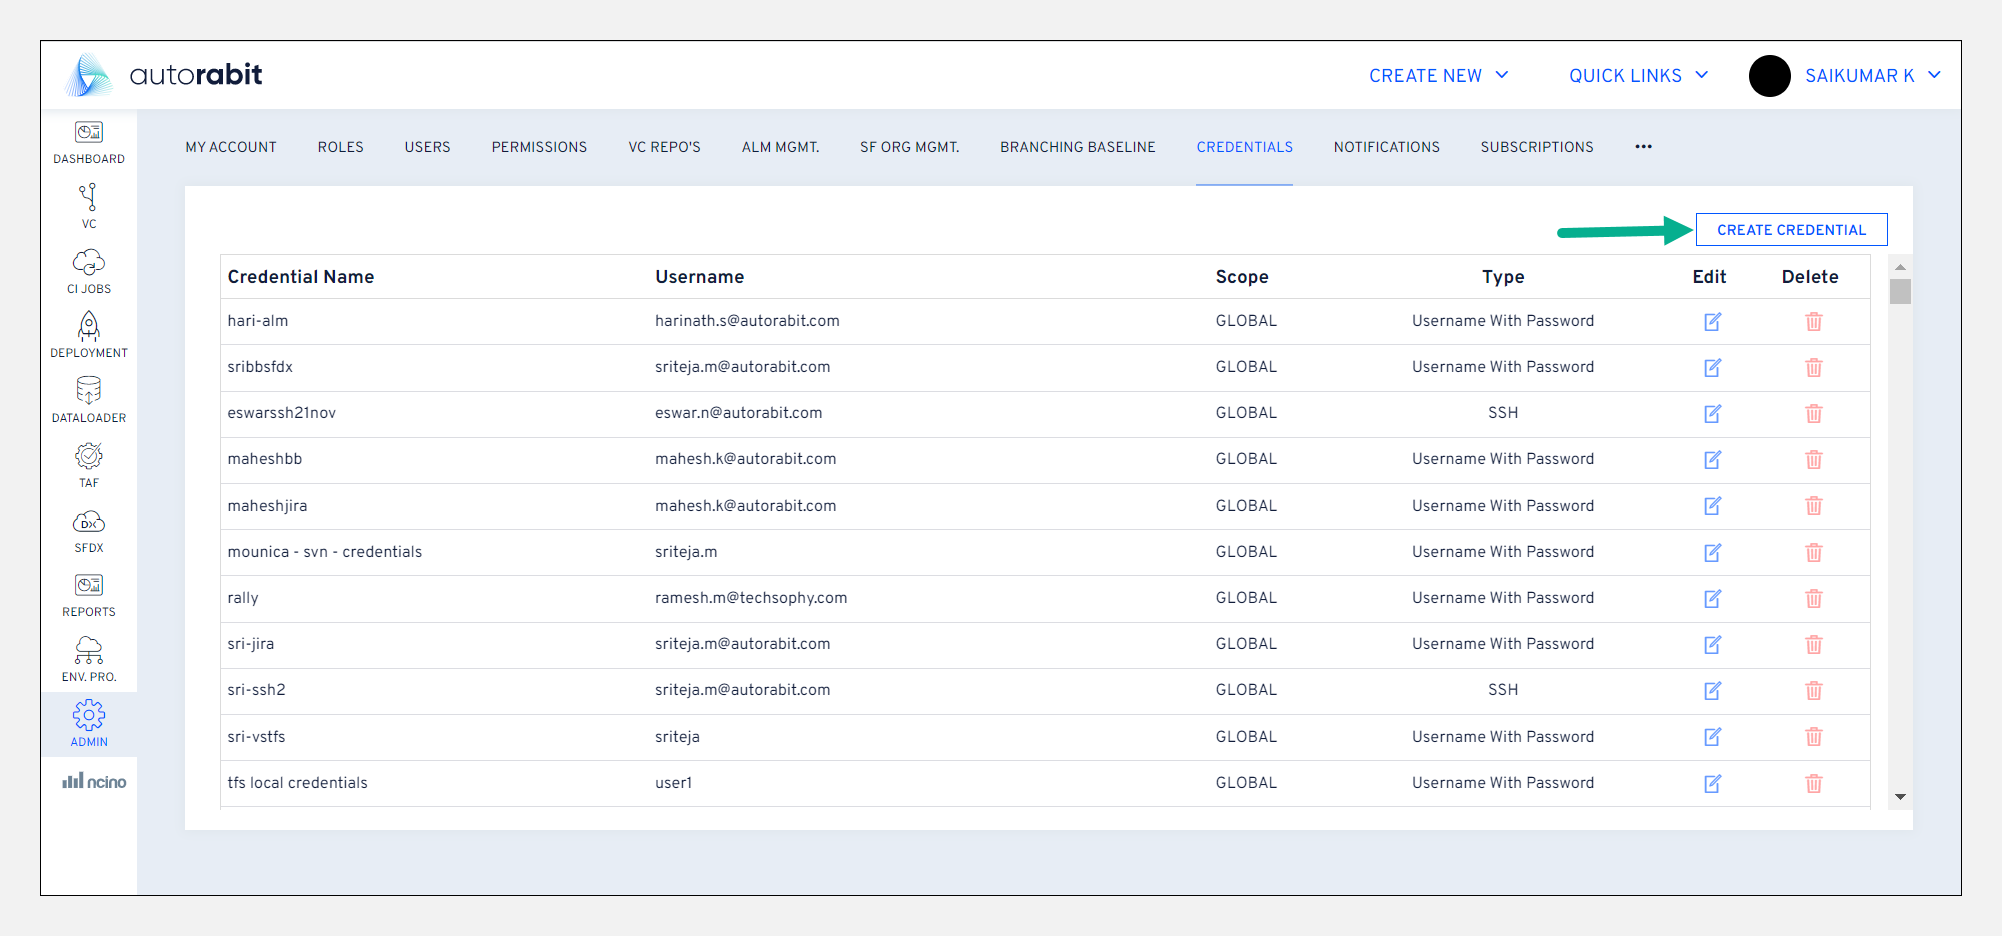The width and height of the screenshot is (2002, 936).
Task: Open the SFDX cloud icon
Action: [x=89, y=530]
